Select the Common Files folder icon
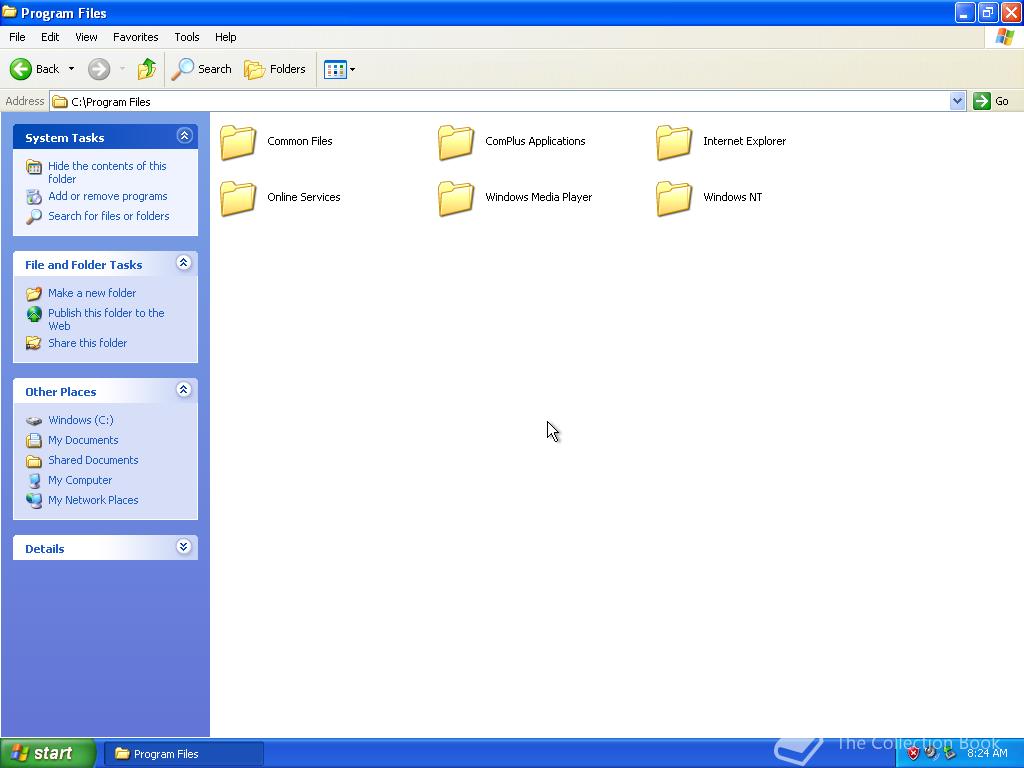The height and width of the screenshot is (768, 1024). tap(238, 142)
